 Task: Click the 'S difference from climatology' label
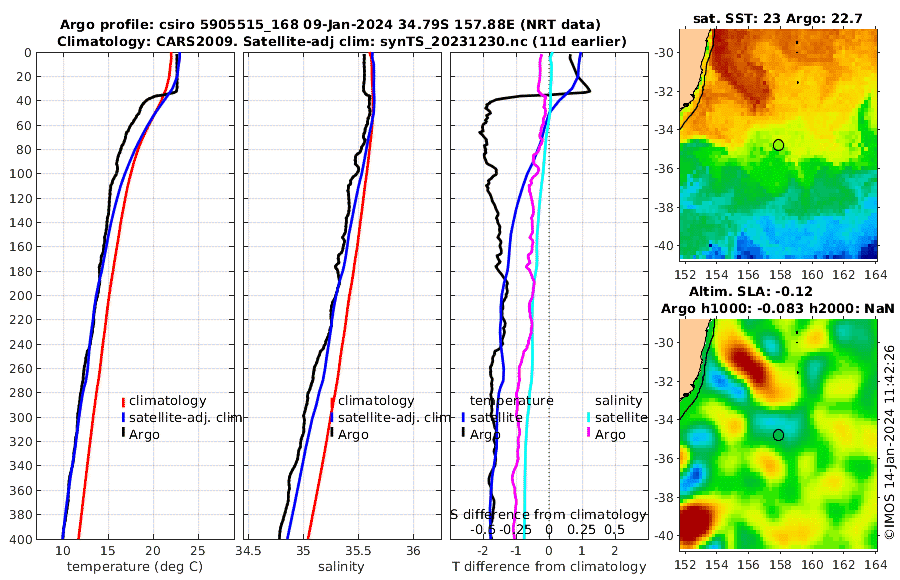(x=549, y=515)
